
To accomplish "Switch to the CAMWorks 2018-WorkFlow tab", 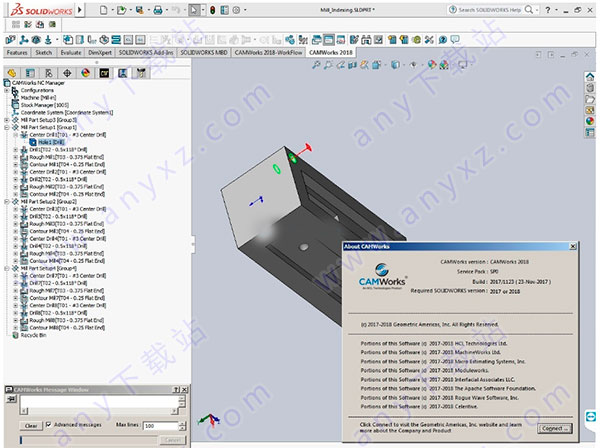I will pyautogui.click(x=269, y=53).
